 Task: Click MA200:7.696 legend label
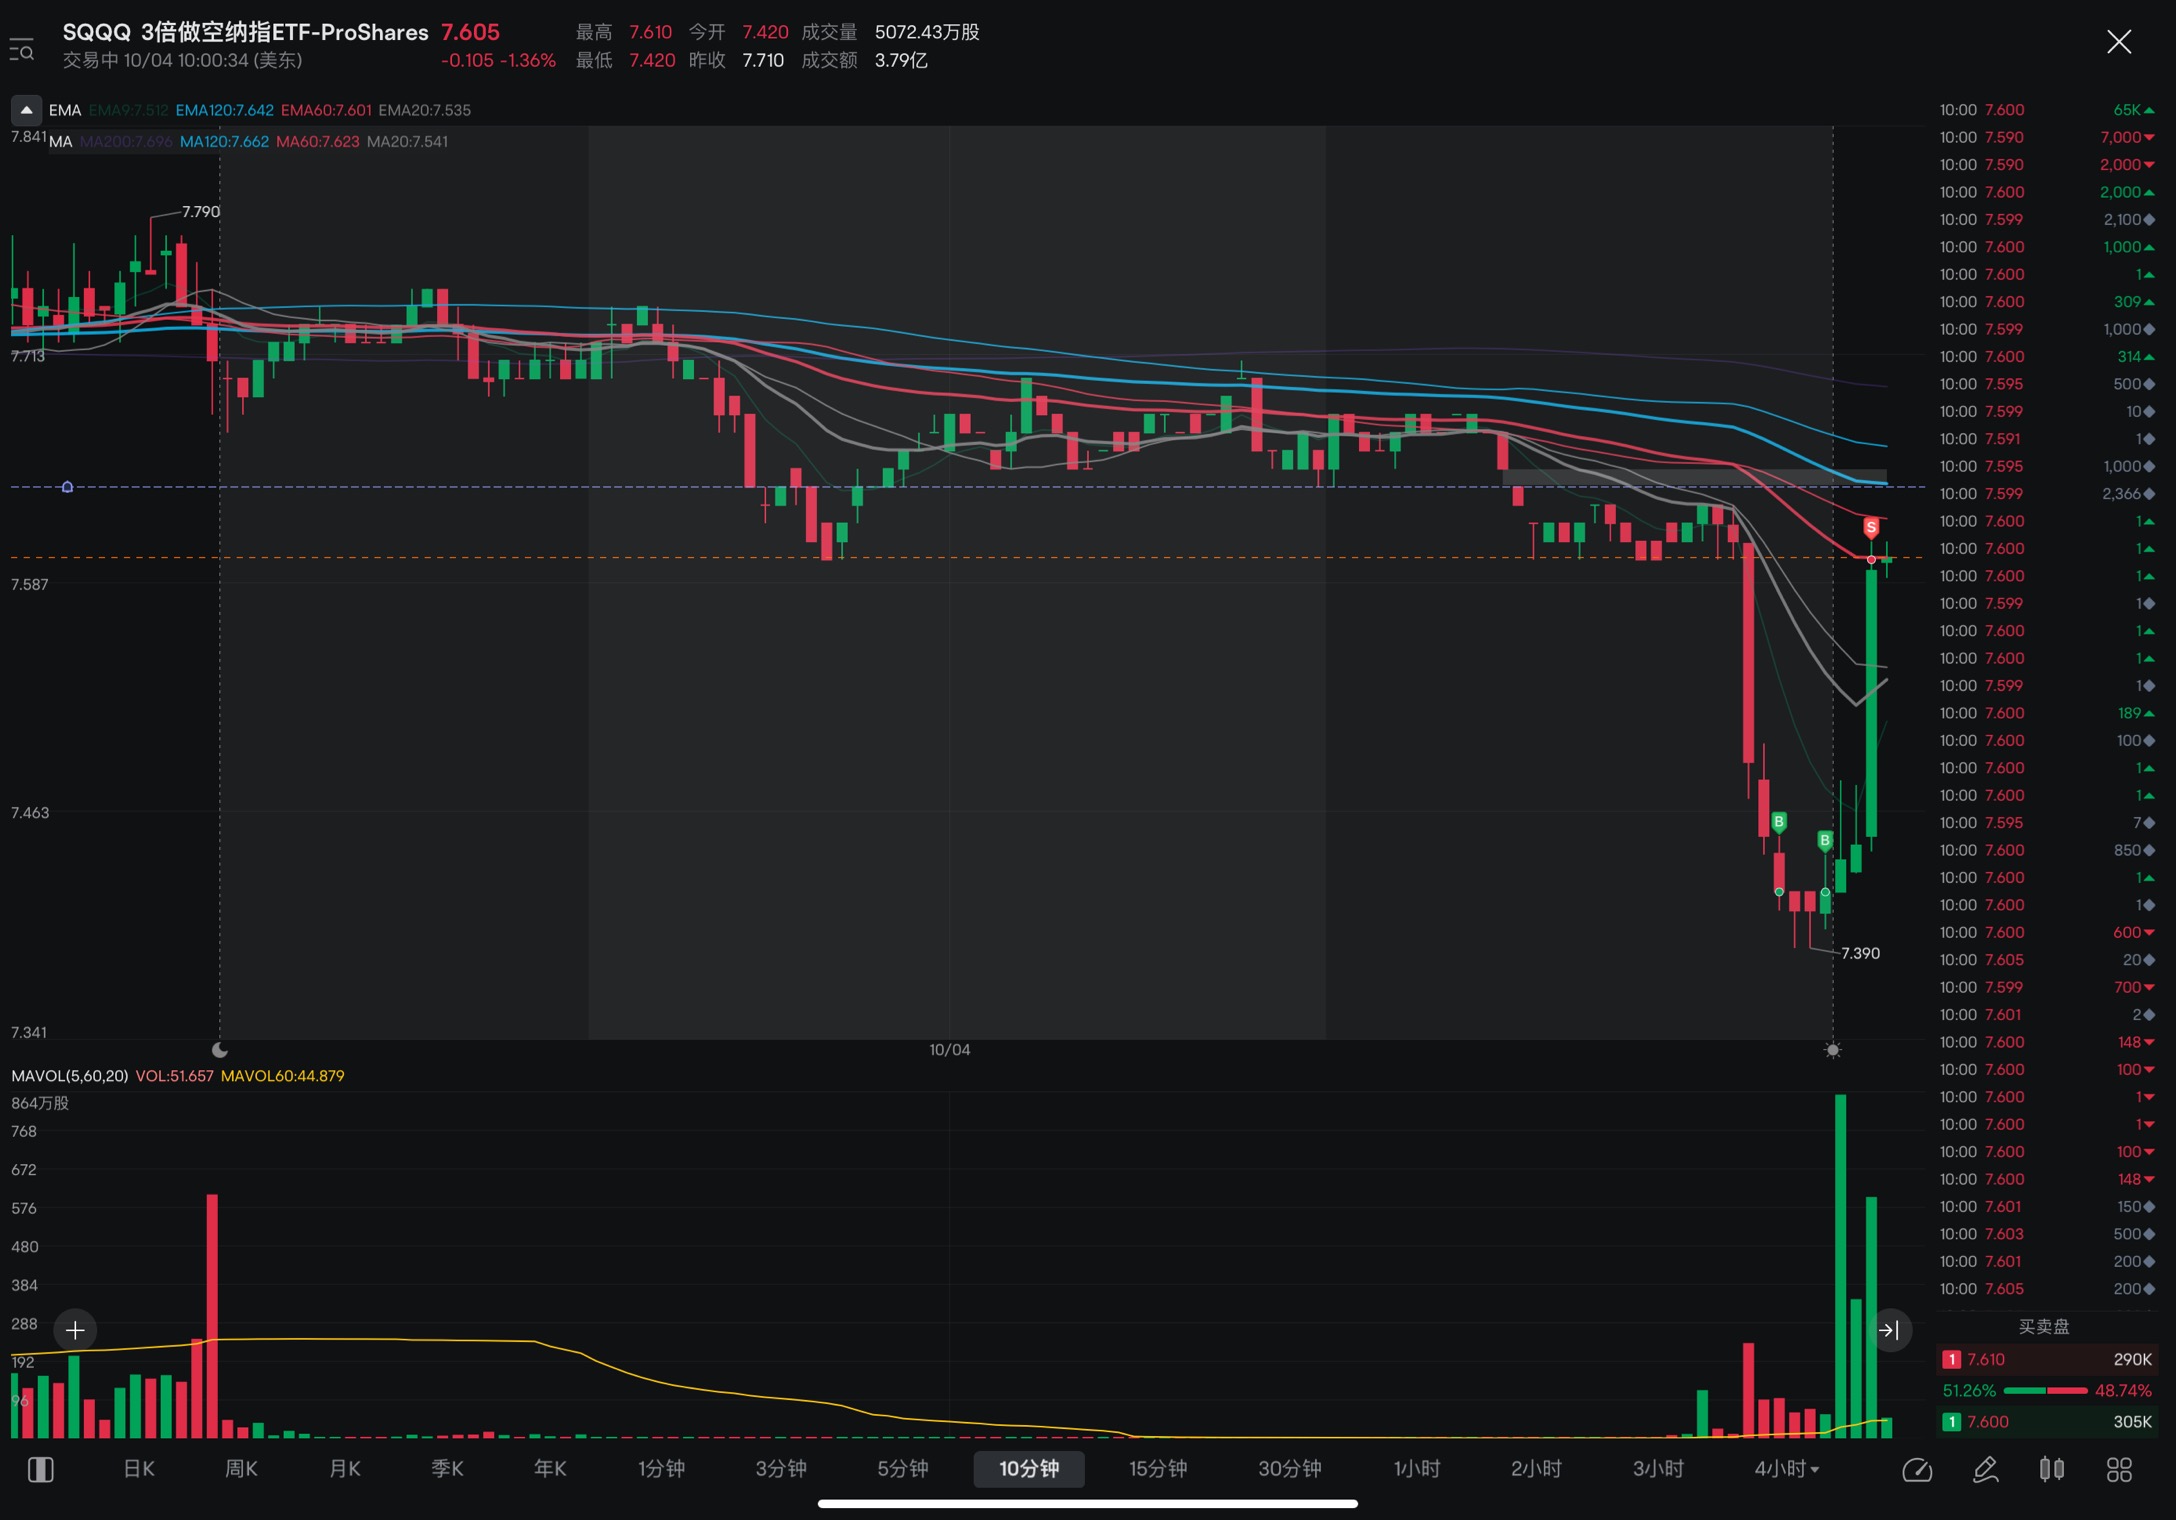(x=126, y=142)
